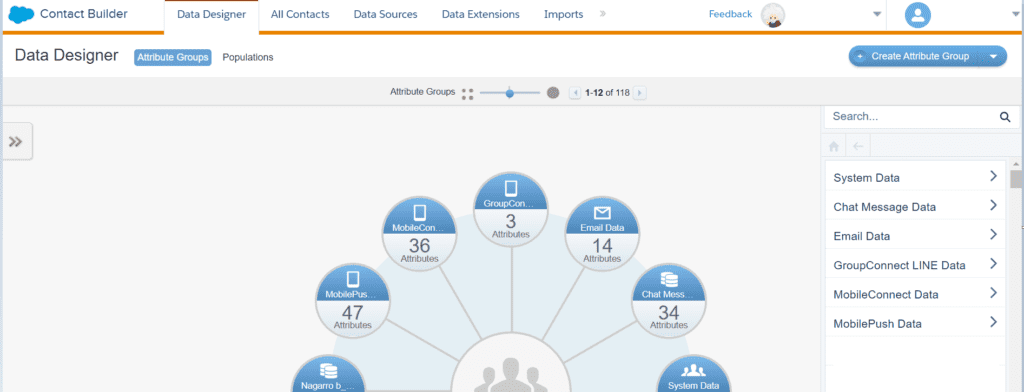1024x392 pixels.
Task: Open the MobileConnect attribute group node
Action: coord(419,234)
